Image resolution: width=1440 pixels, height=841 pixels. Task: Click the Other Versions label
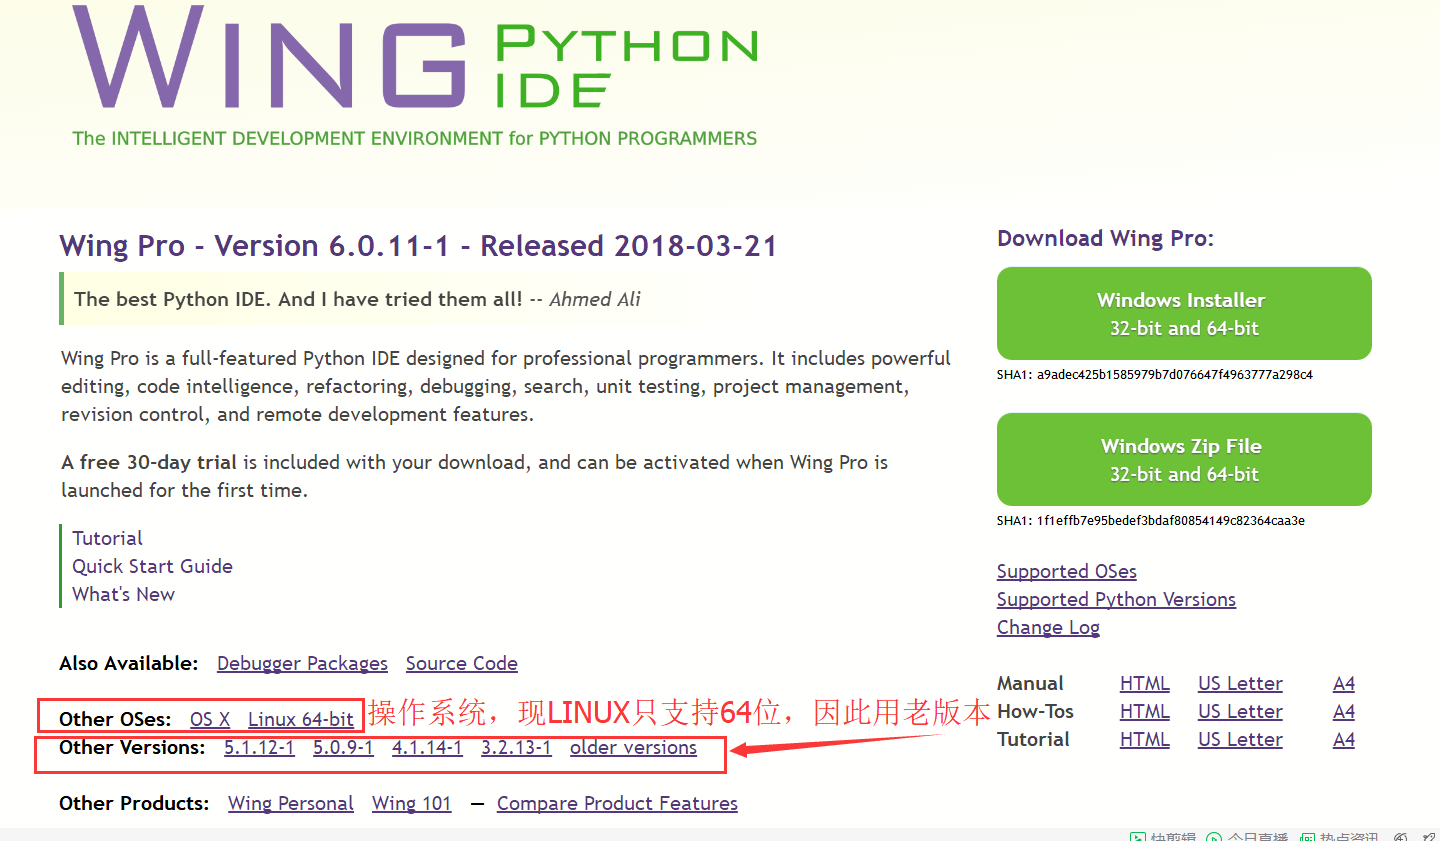click(x=132, y=747)
